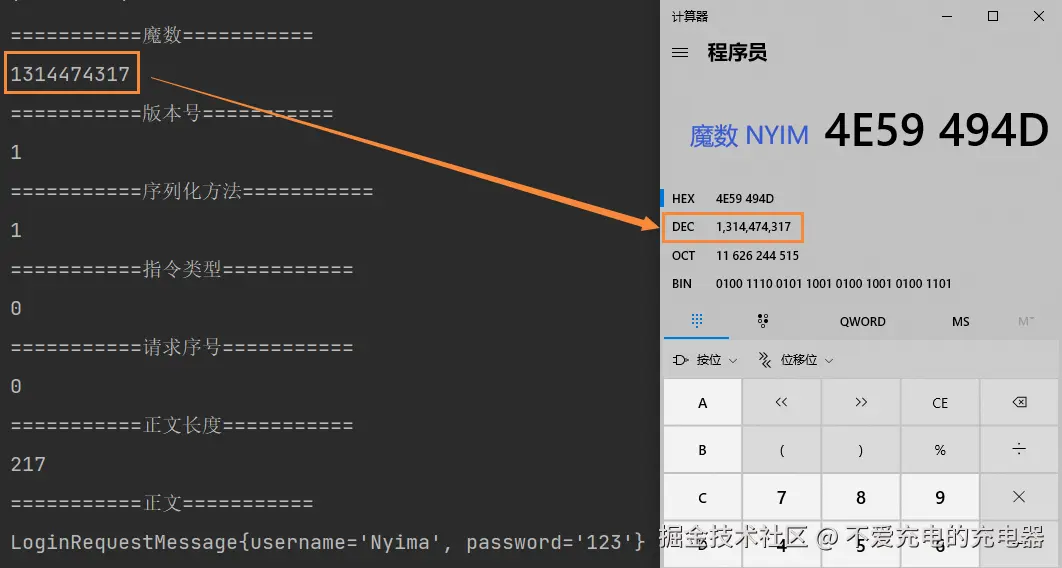Click the hex digit C key
This screenshot has height=568, width=1062.
pos(702,498)
